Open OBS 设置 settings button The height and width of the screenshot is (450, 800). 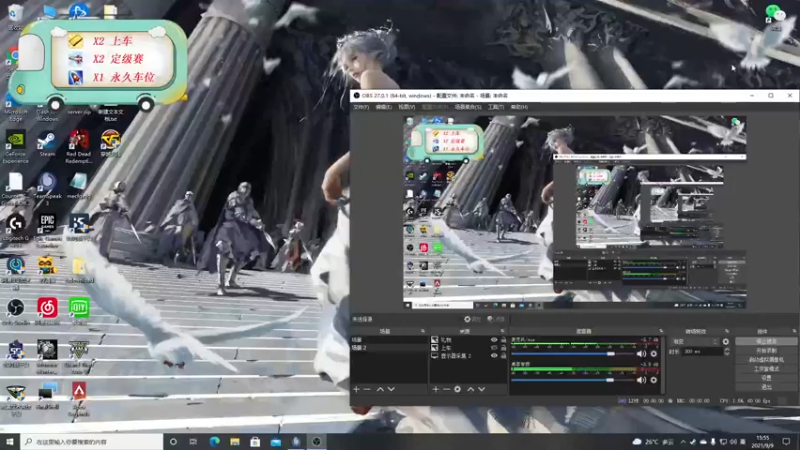point(766,378)
